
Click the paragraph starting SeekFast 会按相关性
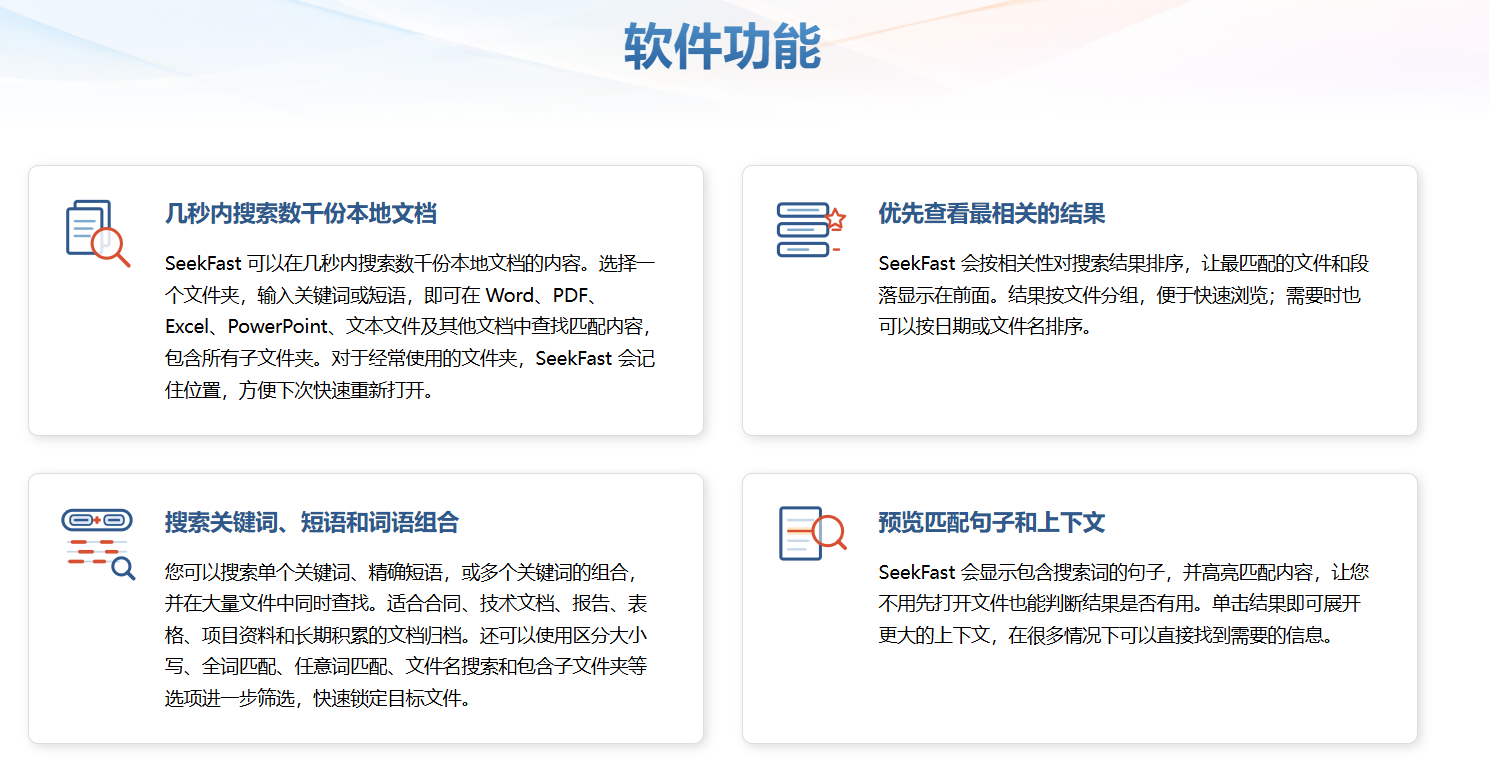[1124, 295]
